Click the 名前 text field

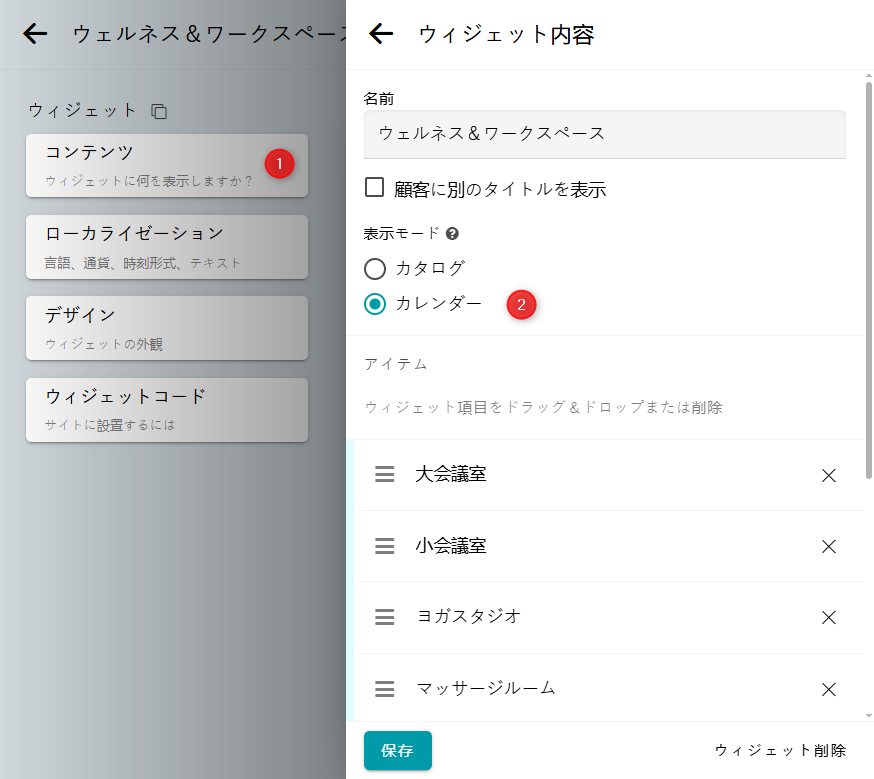(604, 134)
